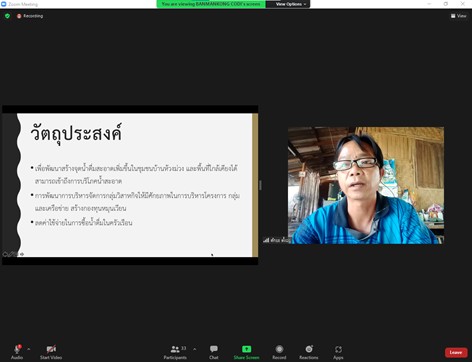Screen dimensions: 472x362
Task: Click the red Recording indicator
Action: click(30, 16)
